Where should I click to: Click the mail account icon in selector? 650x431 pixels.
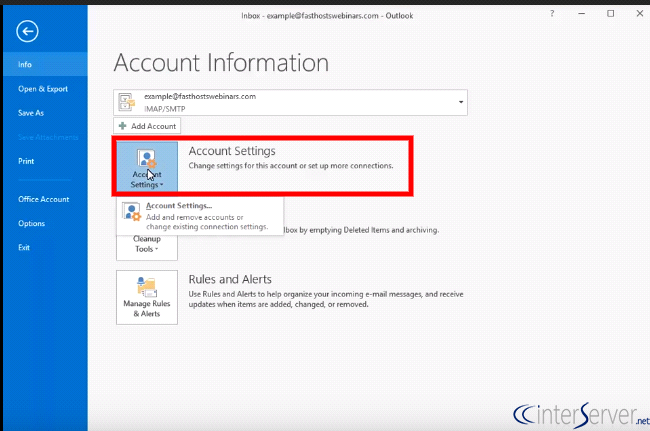(126, 102)
